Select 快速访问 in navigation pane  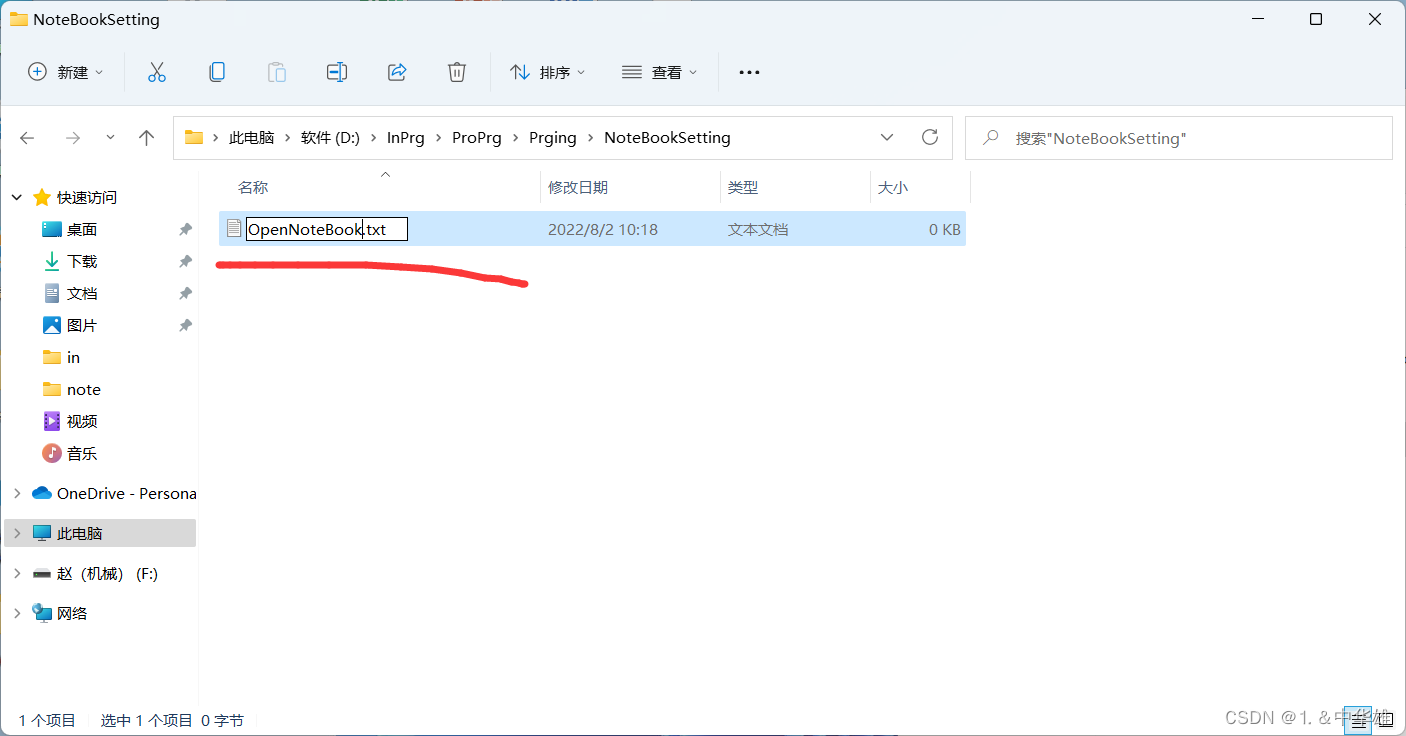pyautogui.click(x=87, y=198)
